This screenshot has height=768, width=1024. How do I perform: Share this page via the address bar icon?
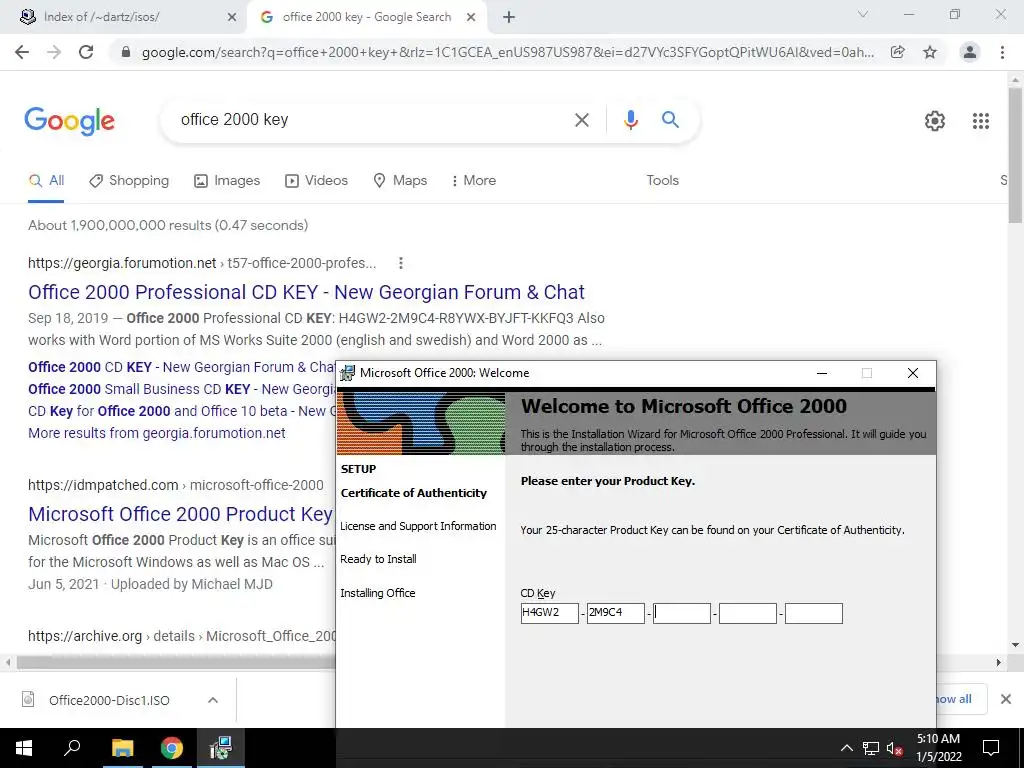898,52
